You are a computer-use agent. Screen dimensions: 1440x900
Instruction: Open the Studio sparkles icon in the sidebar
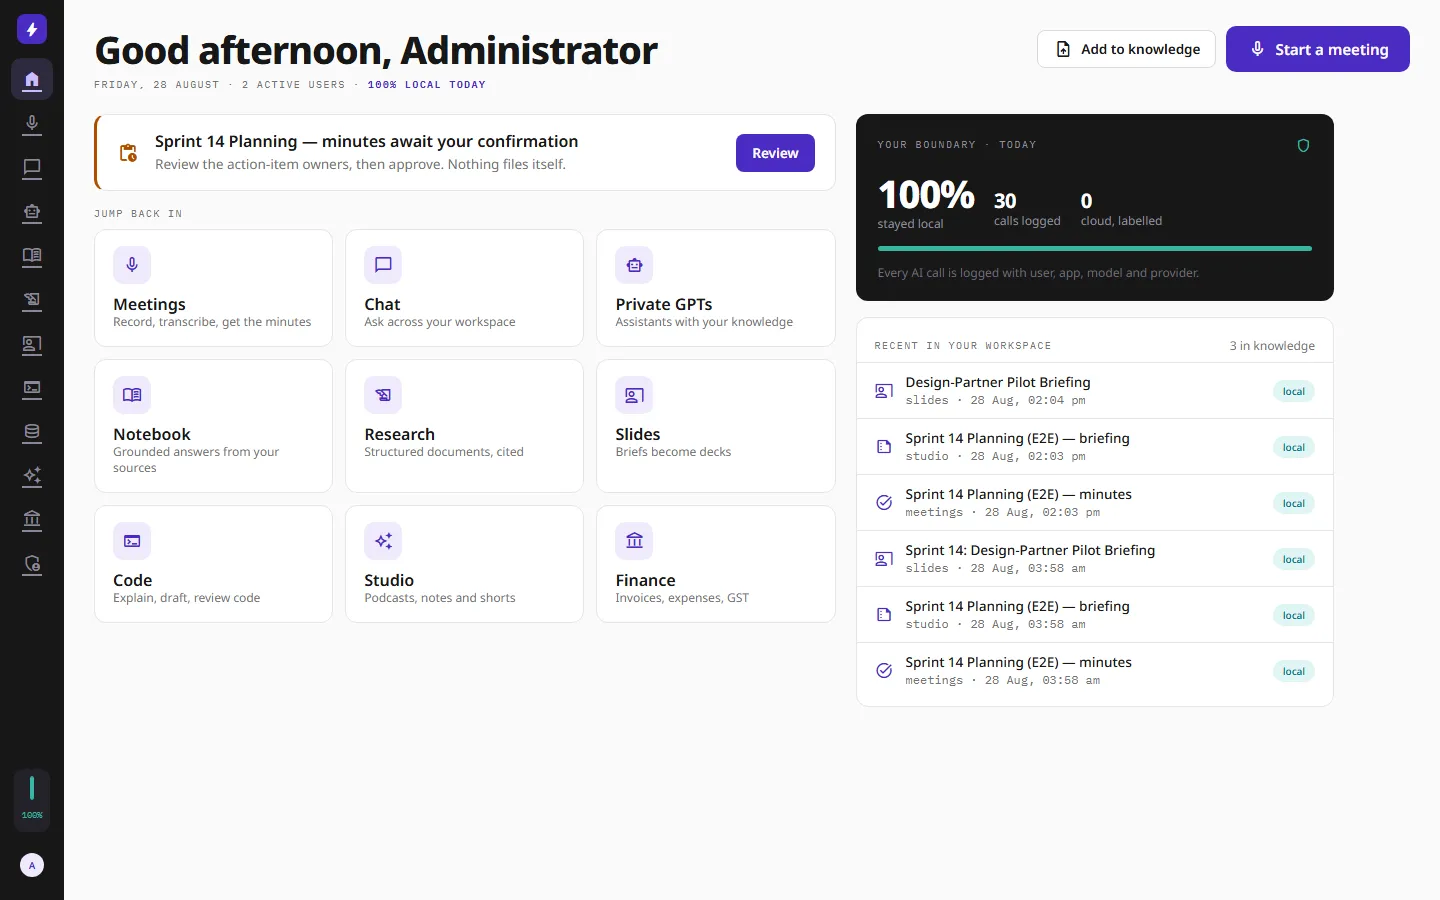[32, 476]
